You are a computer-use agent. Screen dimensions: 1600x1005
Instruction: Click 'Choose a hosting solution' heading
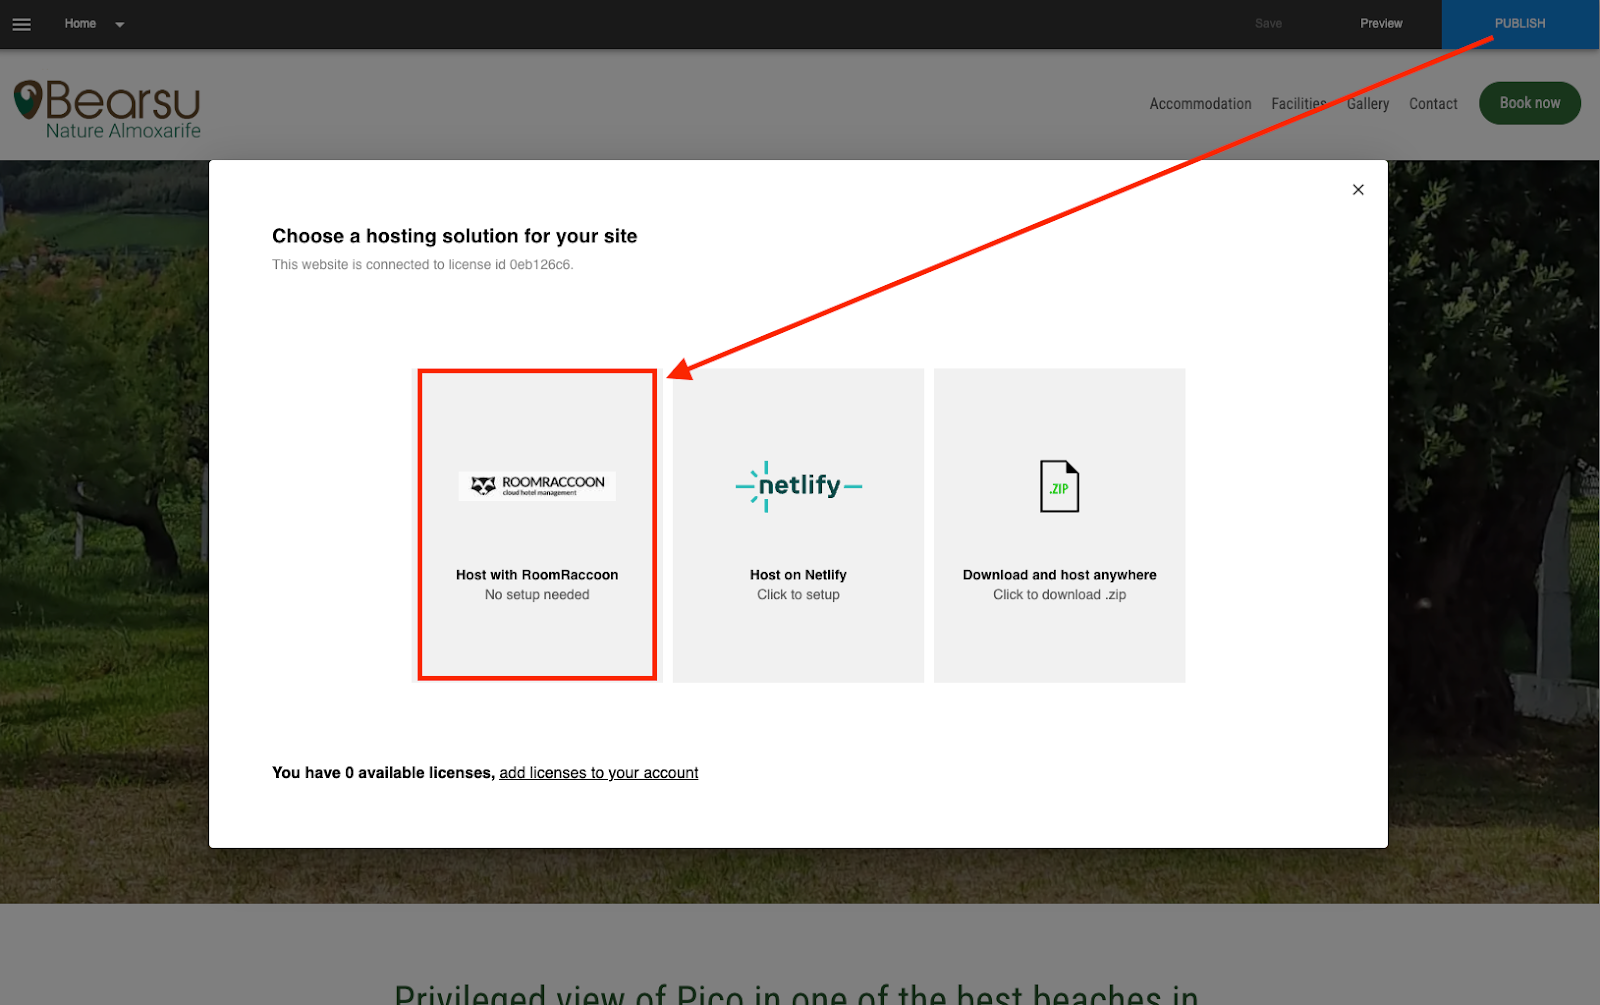click(454, 236)
